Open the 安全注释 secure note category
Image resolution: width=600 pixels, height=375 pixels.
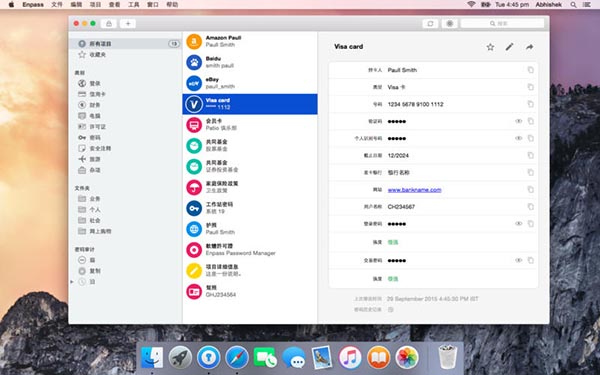(x=95, y=148)
